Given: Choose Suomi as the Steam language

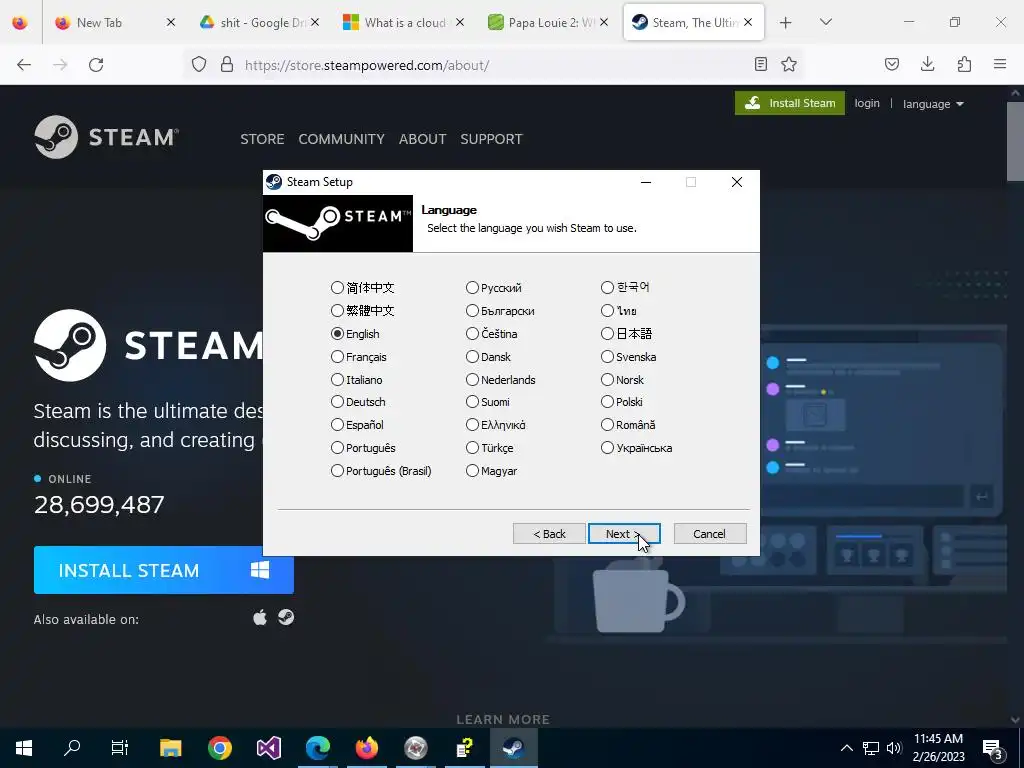Looking at the screenshot, I should pyautogui.click(x=488, y=402).
